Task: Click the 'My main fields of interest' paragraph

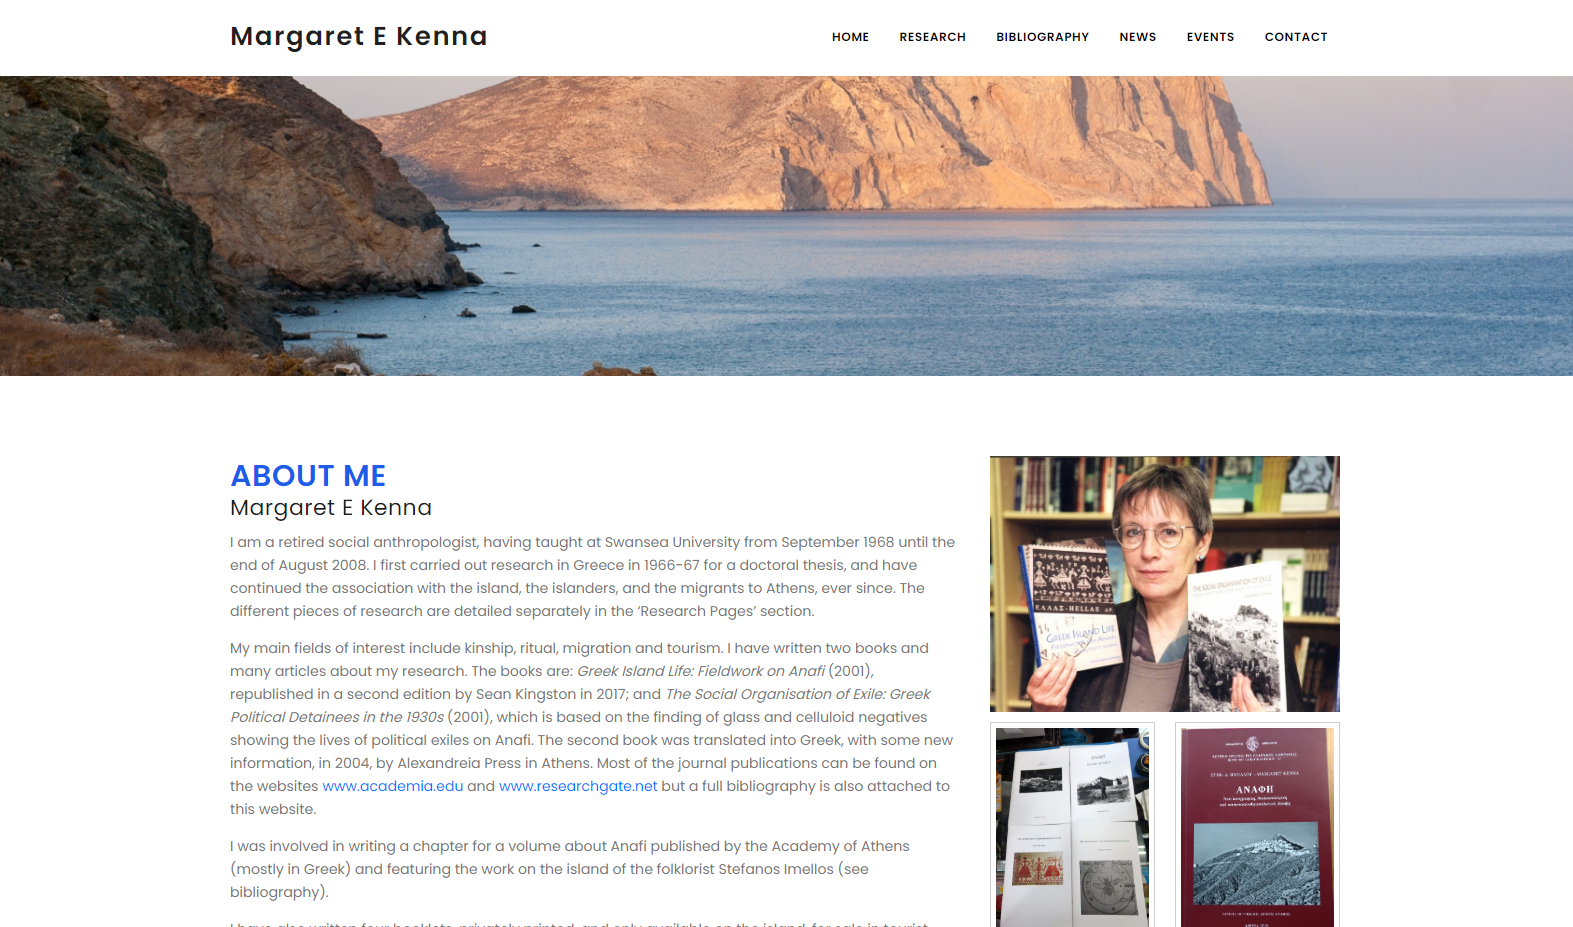Action: (x=592, y=728)
